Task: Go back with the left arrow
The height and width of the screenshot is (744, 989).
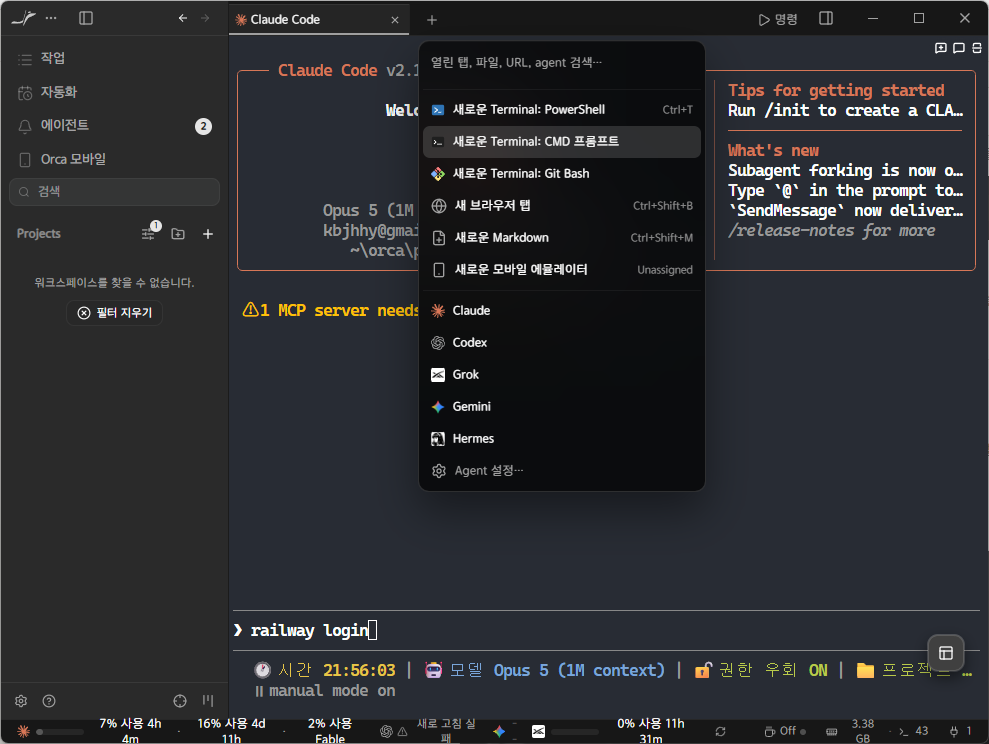Action: pos(182,18)
